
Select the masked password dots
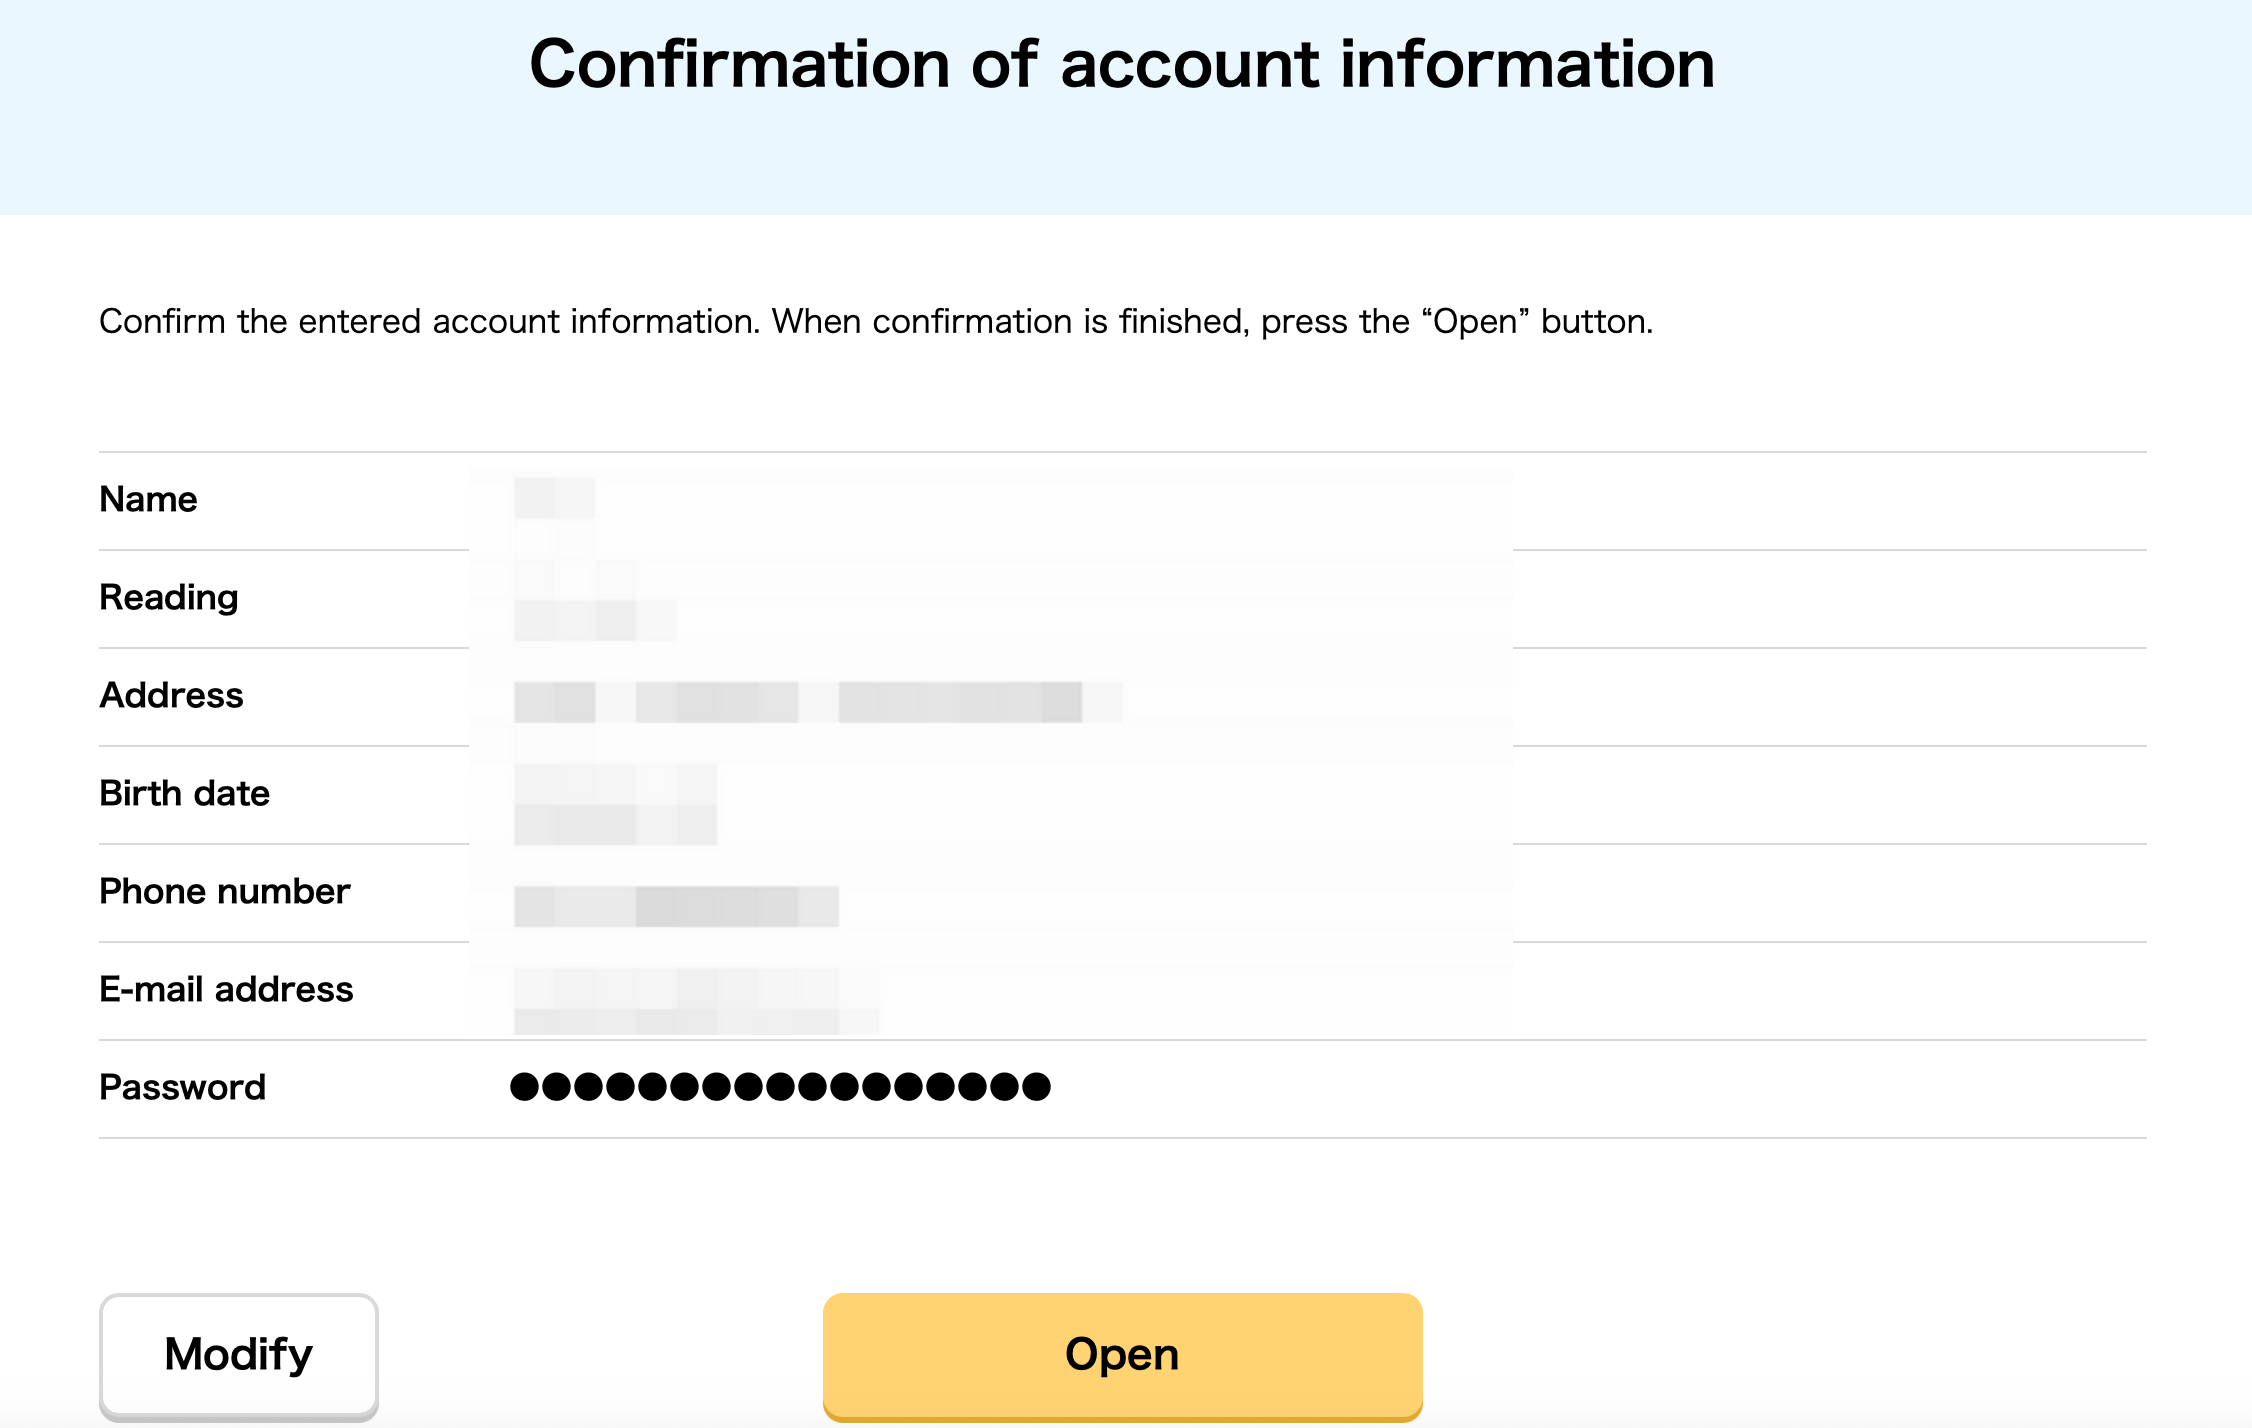pyautogui.click(x=780, y=1087)
